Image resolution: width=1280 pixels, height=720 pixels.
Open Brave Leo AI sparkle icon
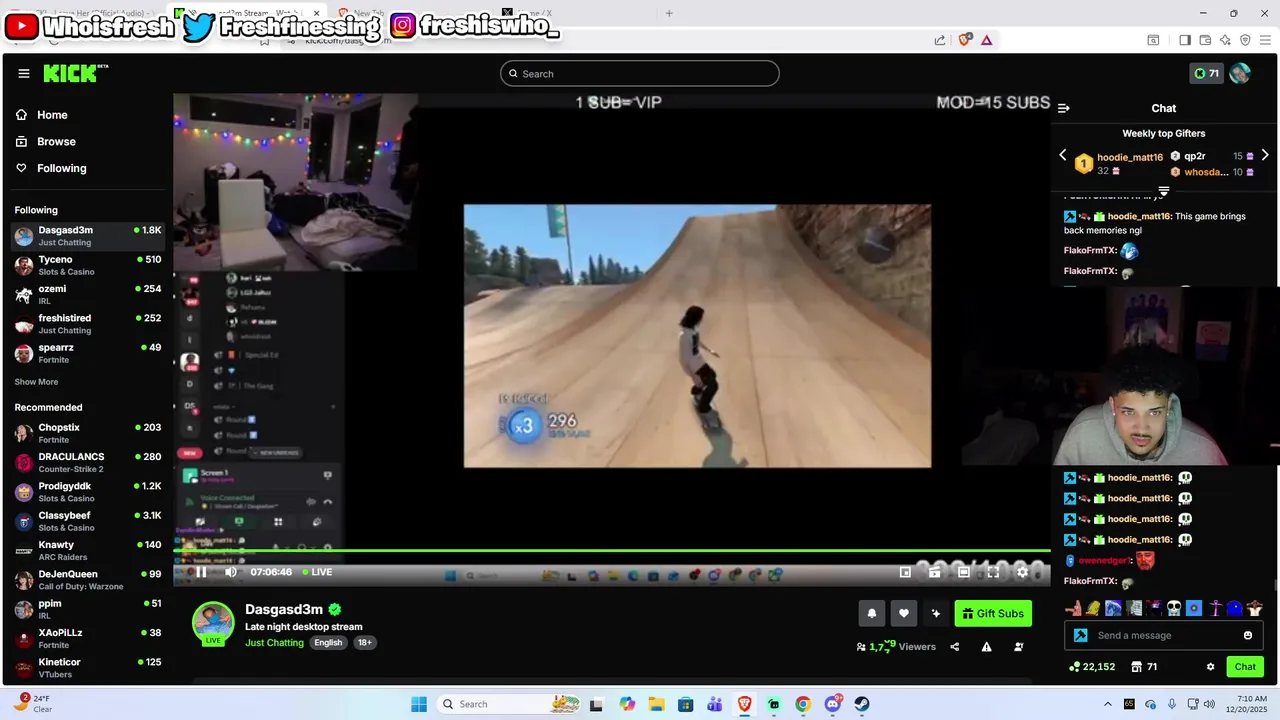pos(1225,40)
